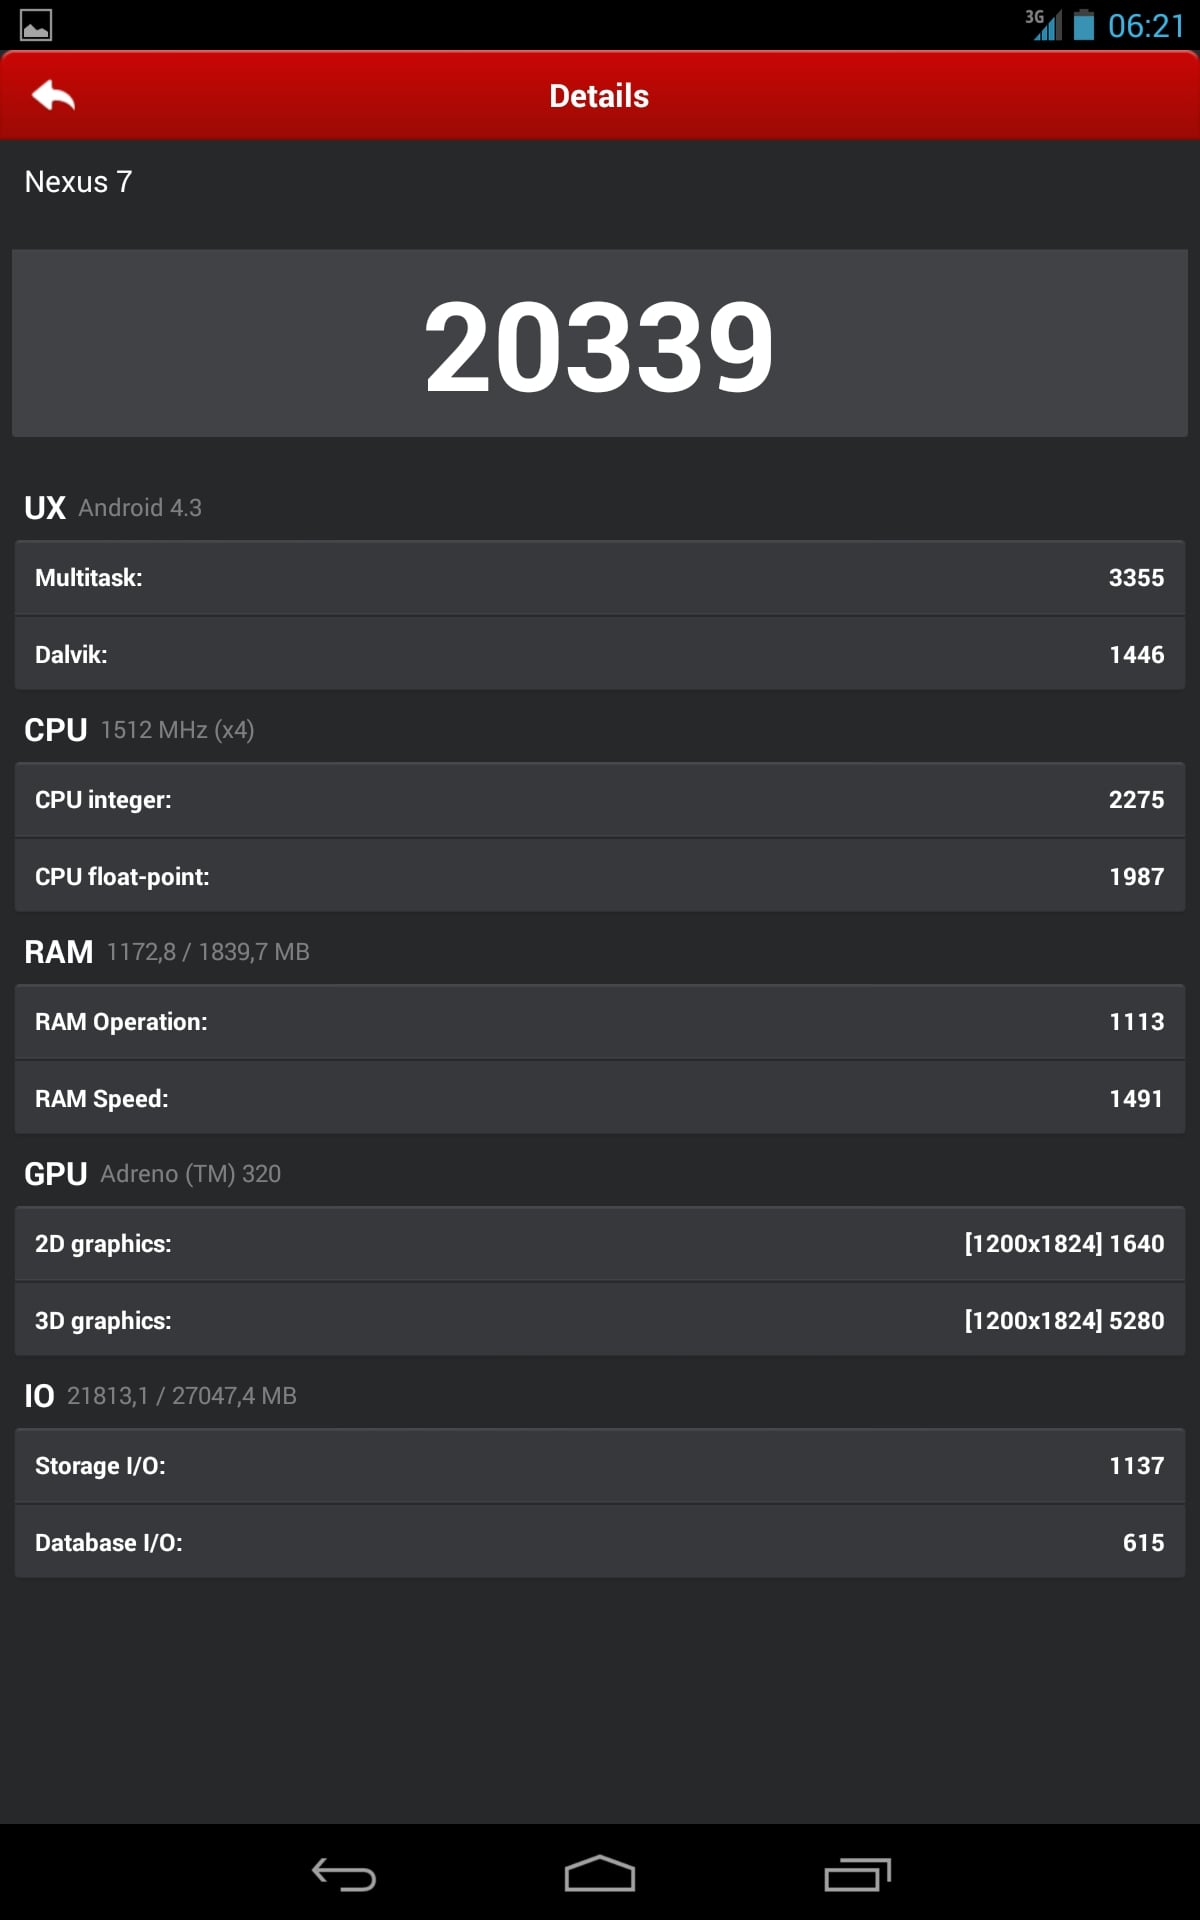This screenshot has width=1200, height=1920.
Task: Select the RAM Speed row
Action: point(600,1098)
